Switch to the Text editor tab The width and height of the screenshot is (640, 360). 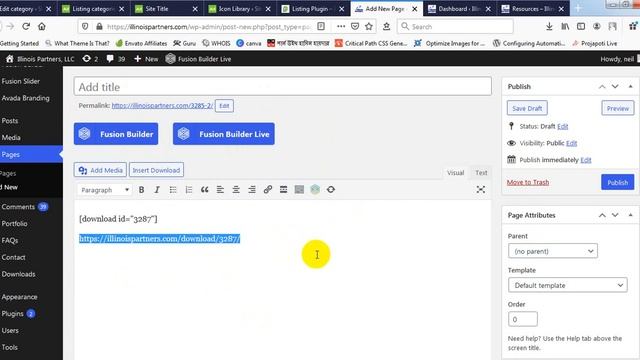tap(481, 173)
